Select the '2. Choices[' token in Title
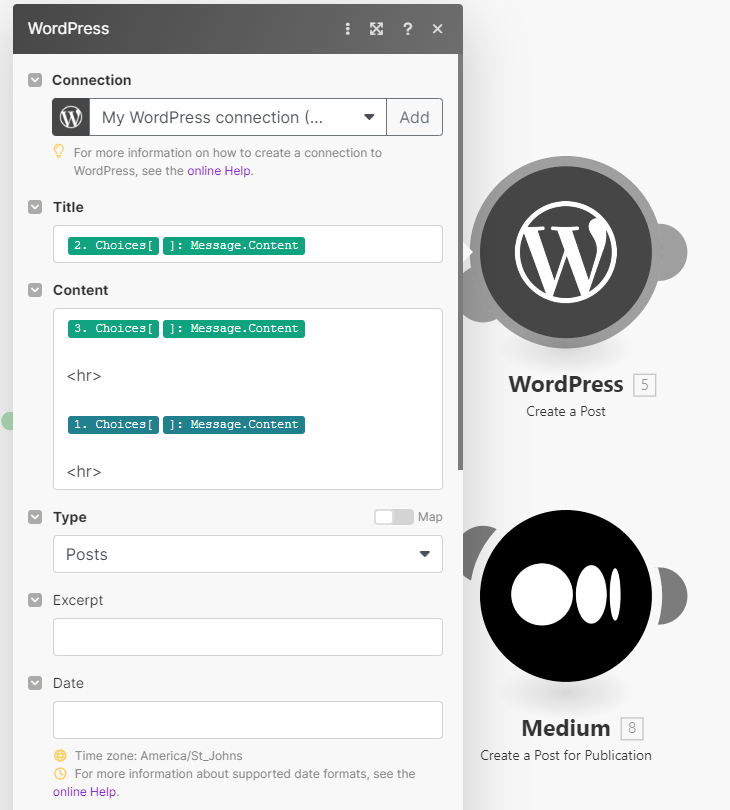The width and height of the screenshot is (730, 810). [x=113, y=246]
